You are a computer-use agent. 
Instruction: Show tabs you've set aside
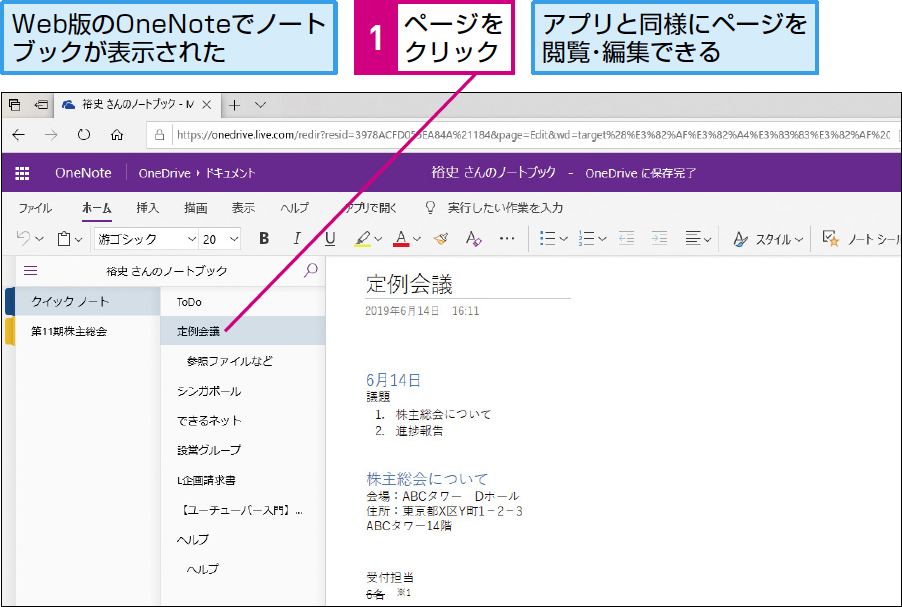14,105
